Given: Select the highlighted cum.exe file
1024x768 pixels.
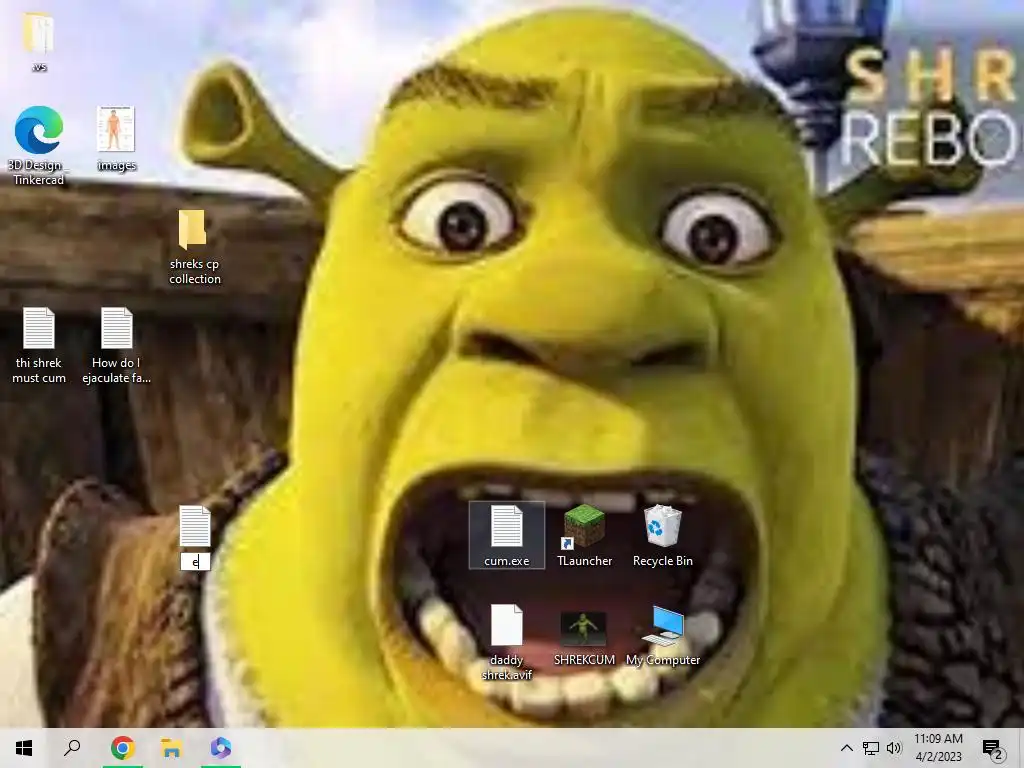Looking at the screenshot, I should pyautogui.click(x=507, y=536).
